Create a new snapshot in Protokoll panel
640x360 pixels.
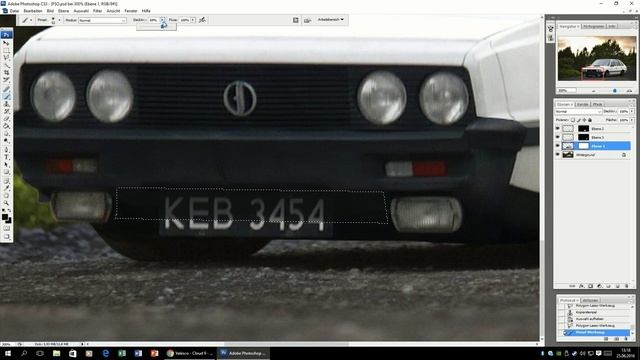[x=616, y=339]
